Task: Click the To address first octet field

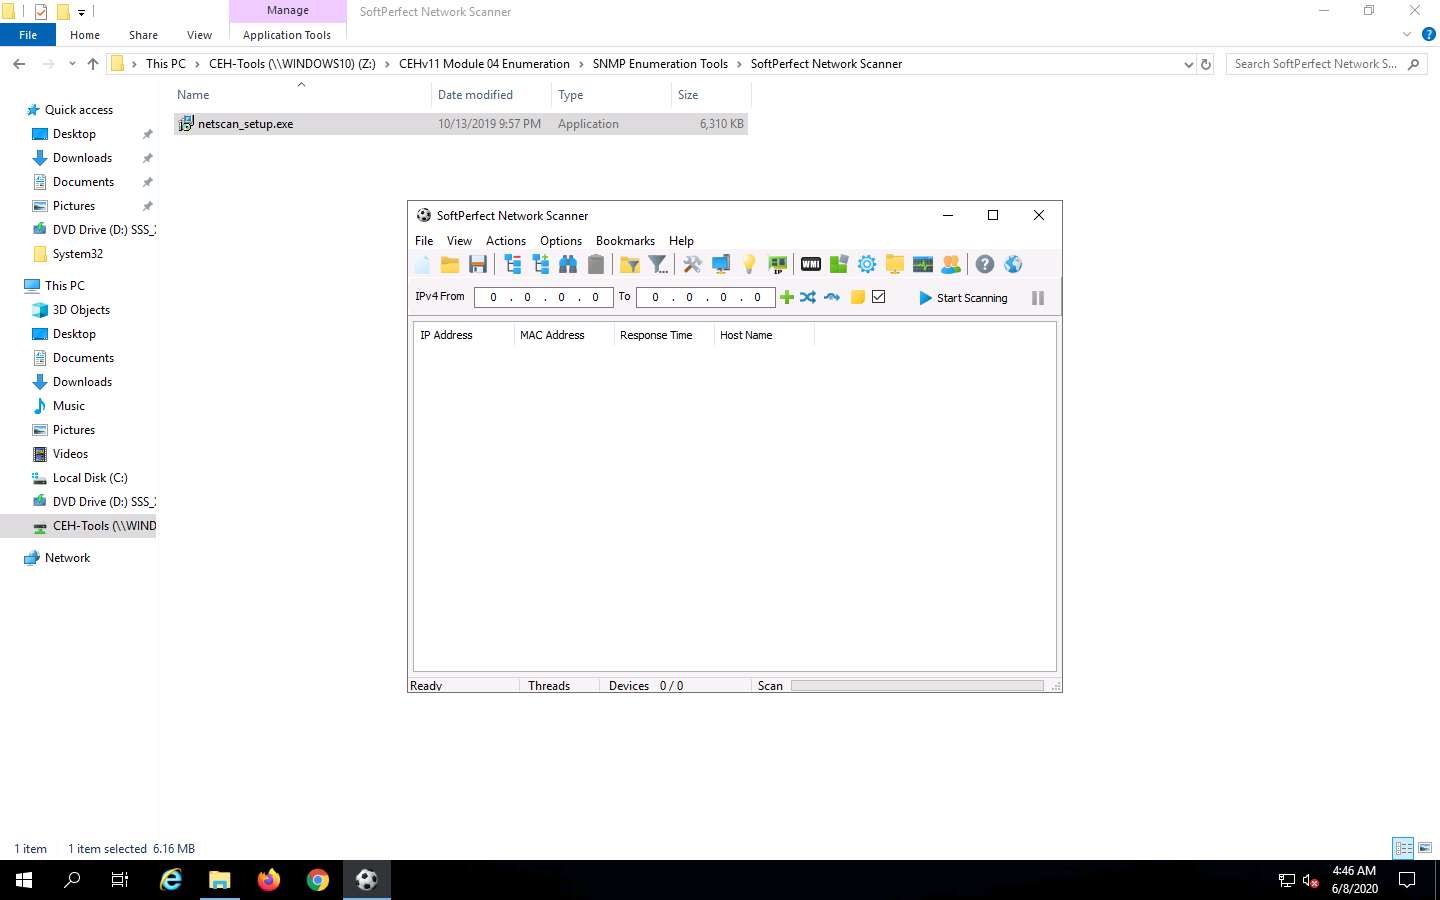Action: click(x=655, y=297)
